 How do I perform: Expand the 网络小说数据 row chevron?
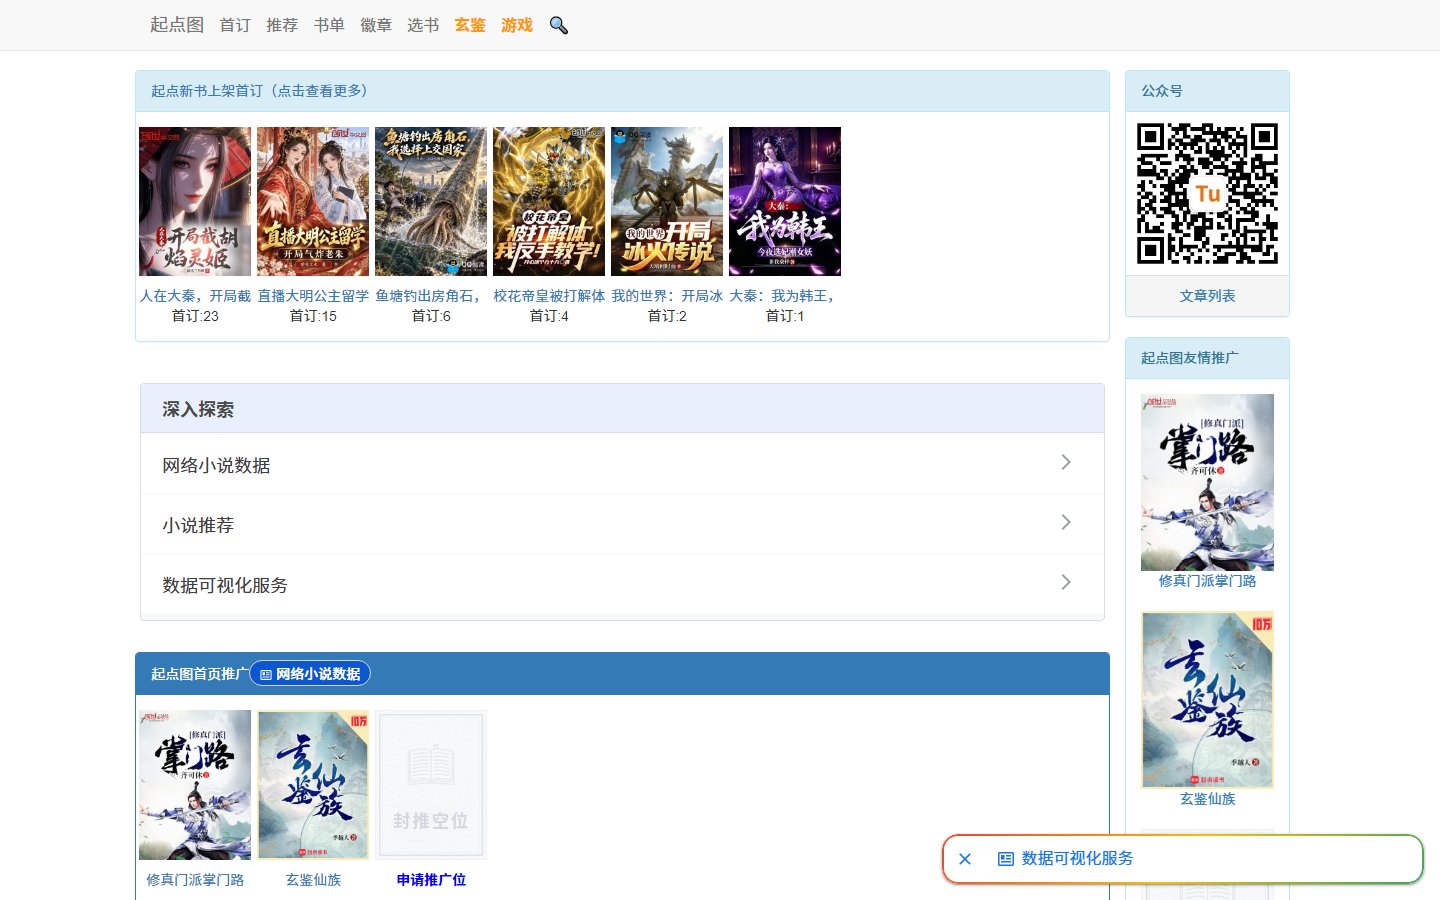1066,462
